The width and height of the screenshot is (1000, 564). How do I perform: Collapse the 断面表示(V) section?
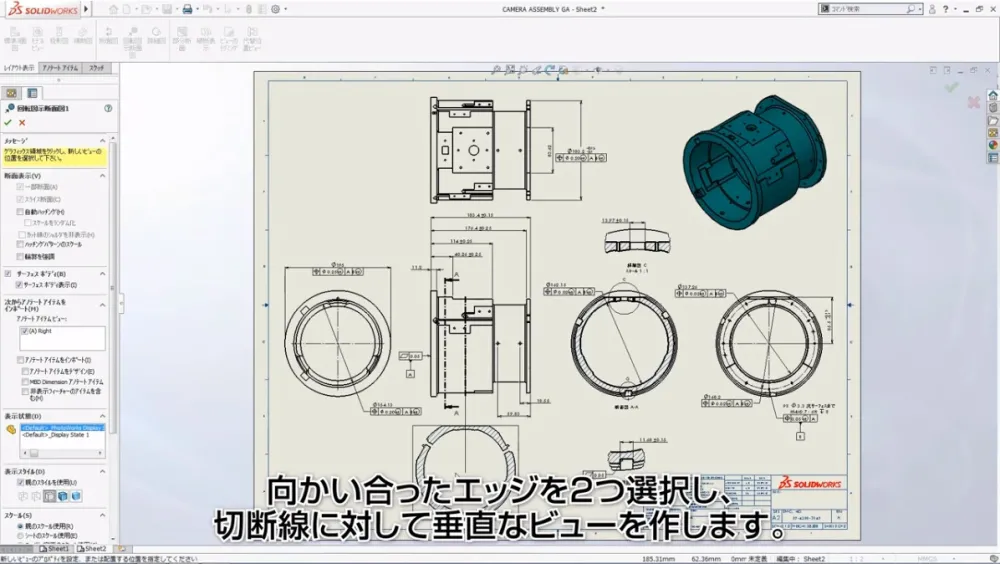pyautogui.click(x=102, y=175)
